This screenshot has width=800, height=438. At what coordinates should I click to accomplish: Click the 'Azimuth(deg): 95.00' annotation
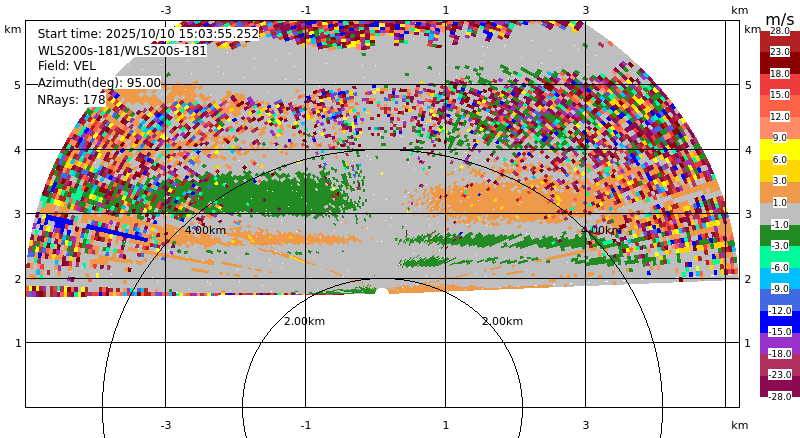(x=99, y=83)
